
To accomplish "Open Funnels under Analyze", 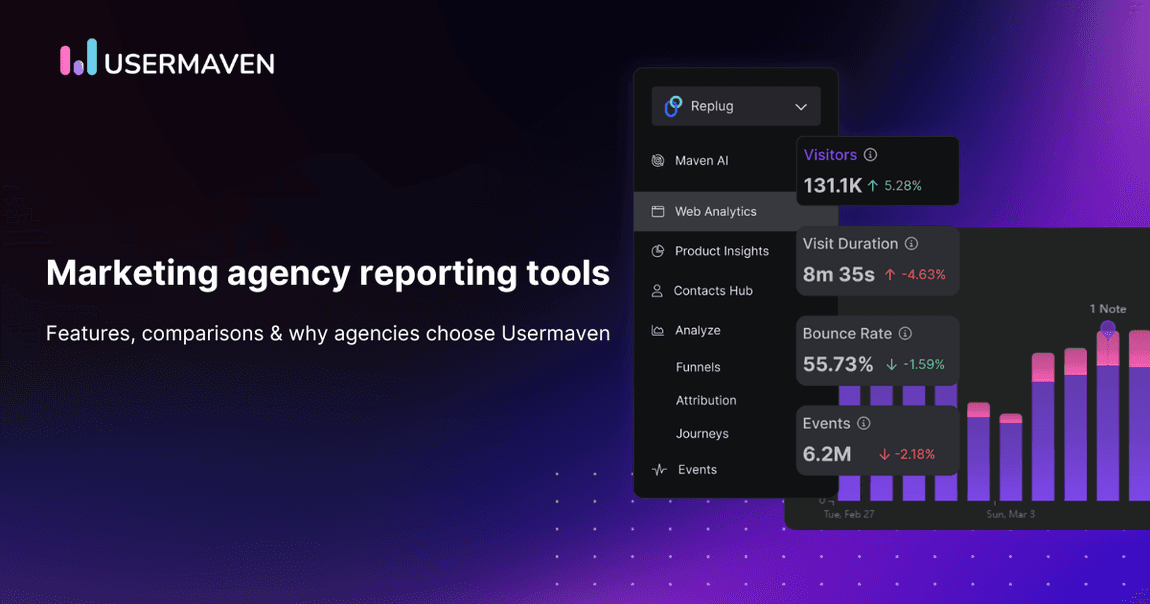I will point(698,367).
